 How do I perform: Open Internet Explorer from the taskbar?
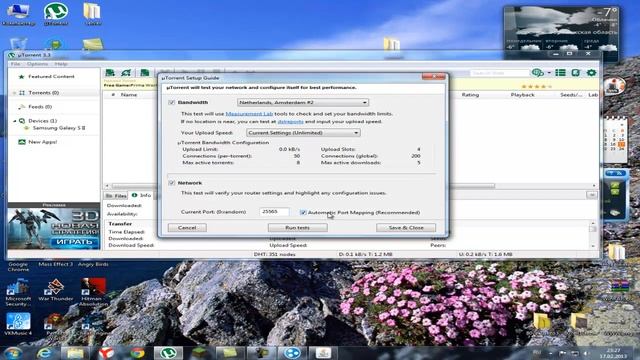44,353
